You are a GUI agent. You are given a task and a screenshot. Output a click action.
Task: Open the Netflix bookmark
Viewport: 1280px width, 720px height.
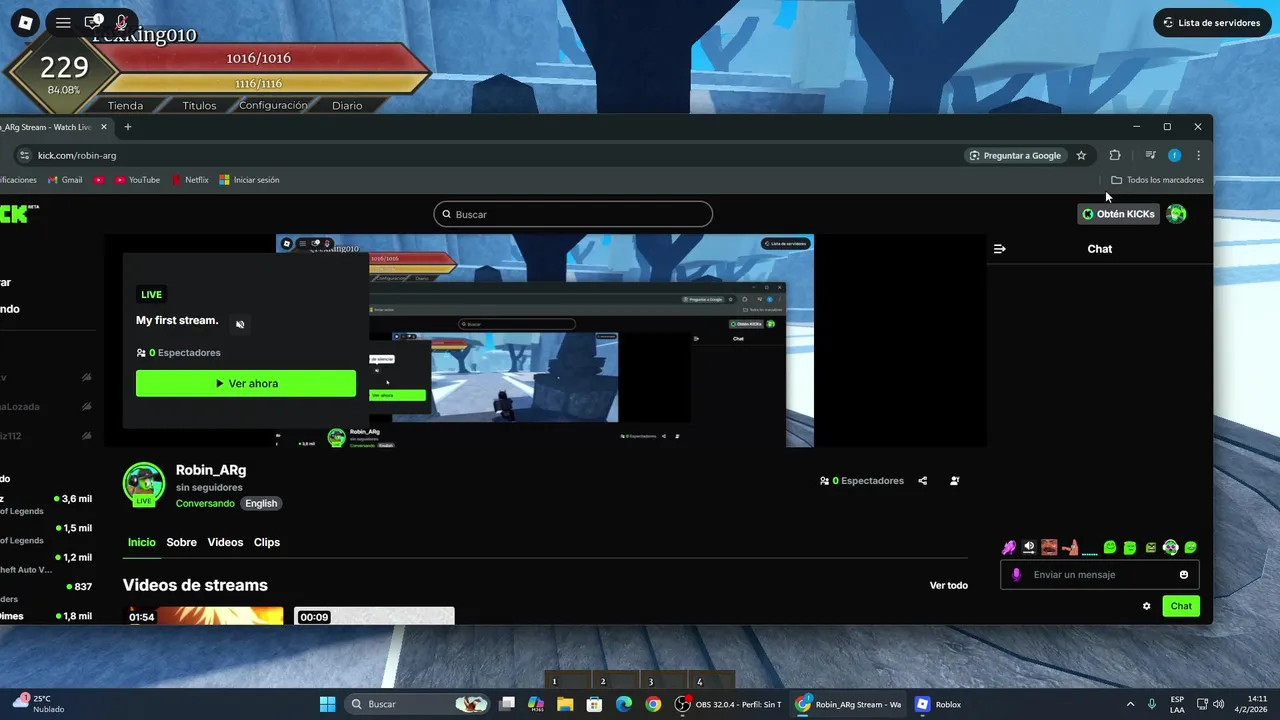[190, 180]
